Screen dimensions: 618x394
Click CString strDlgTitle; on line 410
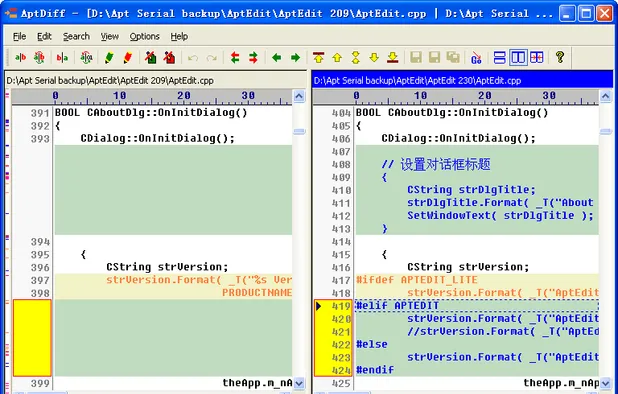[471, 190]
